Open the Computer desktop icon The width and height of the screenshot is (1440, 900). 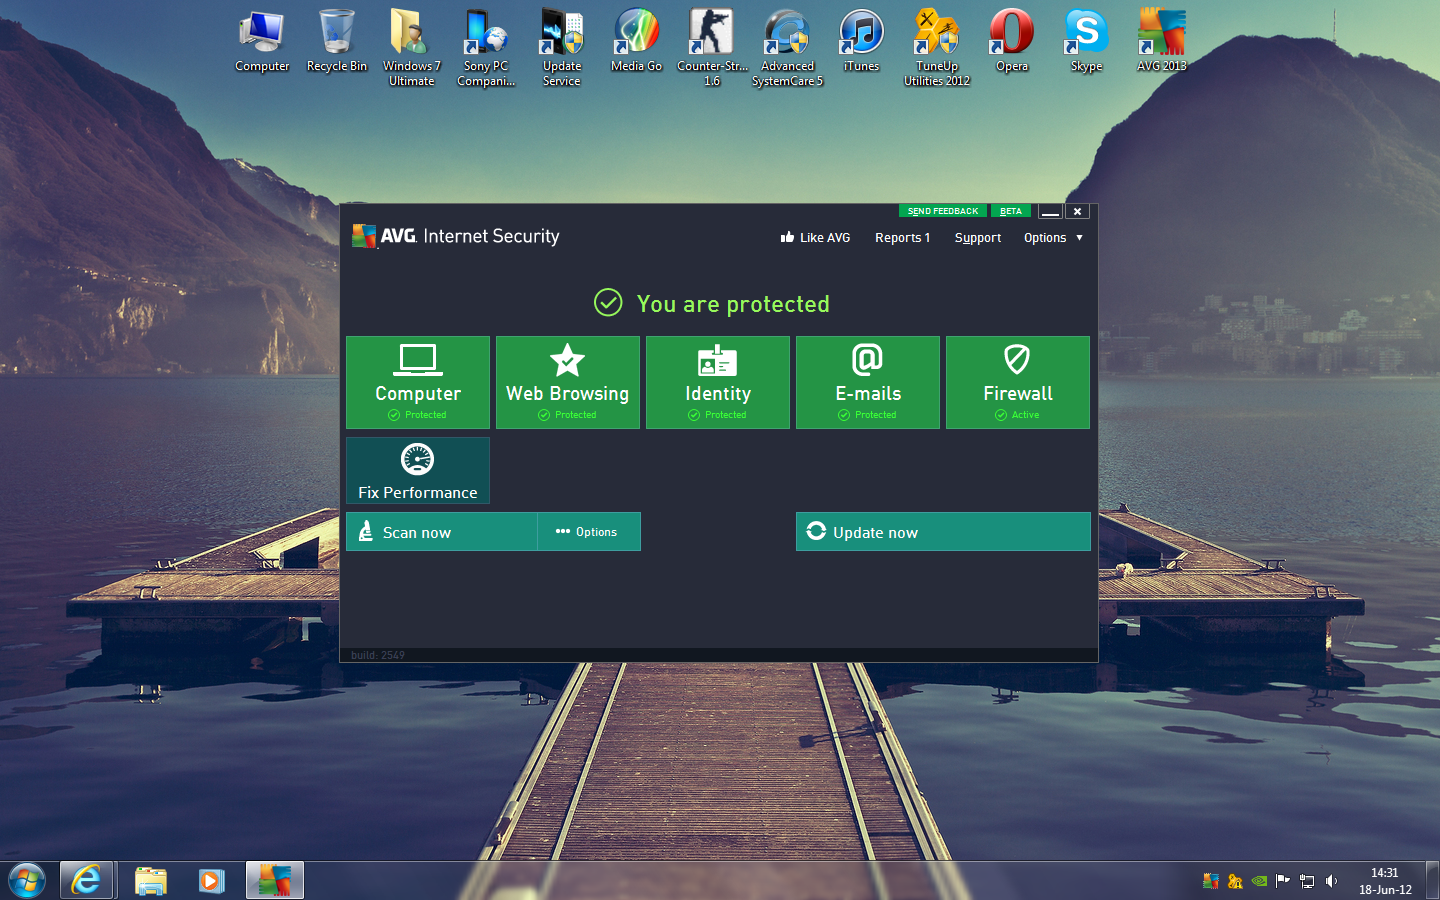point(262,42)
